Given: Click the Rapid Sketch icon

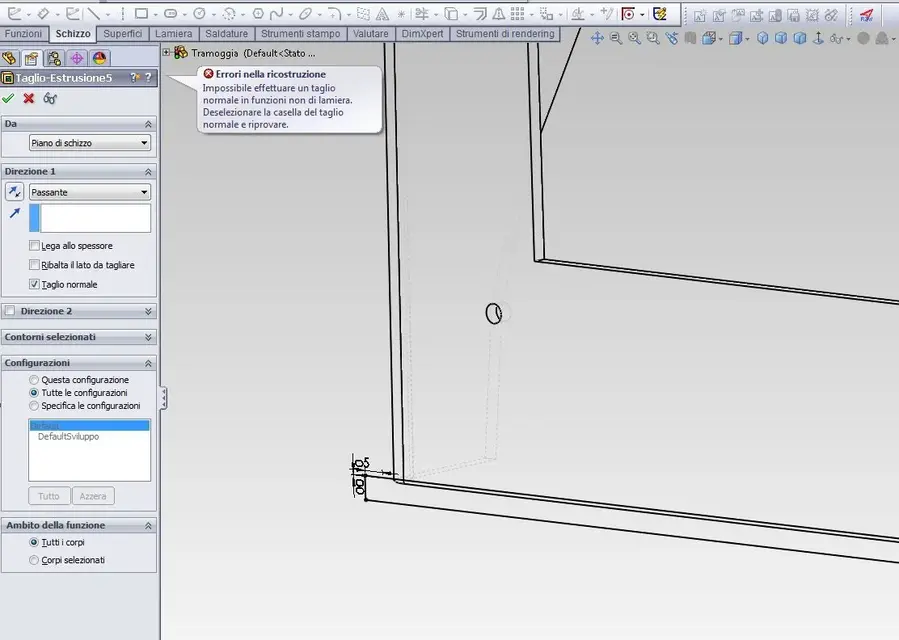Looking at the screenshot, I should coord(660,14).
